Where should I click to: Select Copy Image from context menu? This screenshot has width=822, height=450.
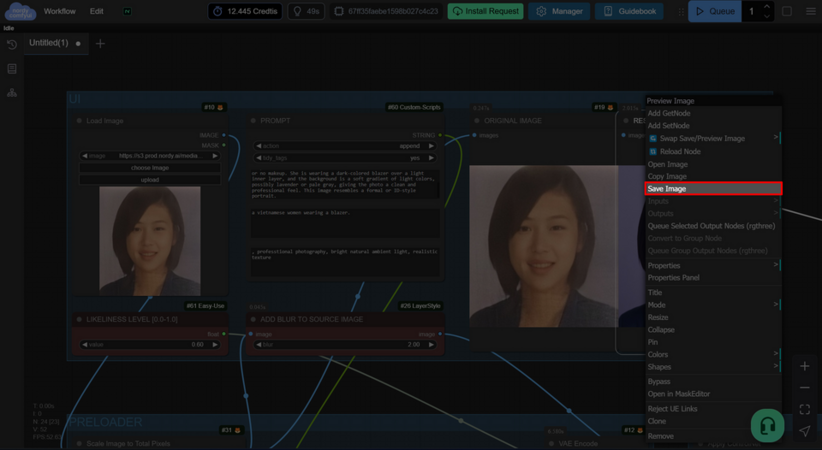[667, 176]
